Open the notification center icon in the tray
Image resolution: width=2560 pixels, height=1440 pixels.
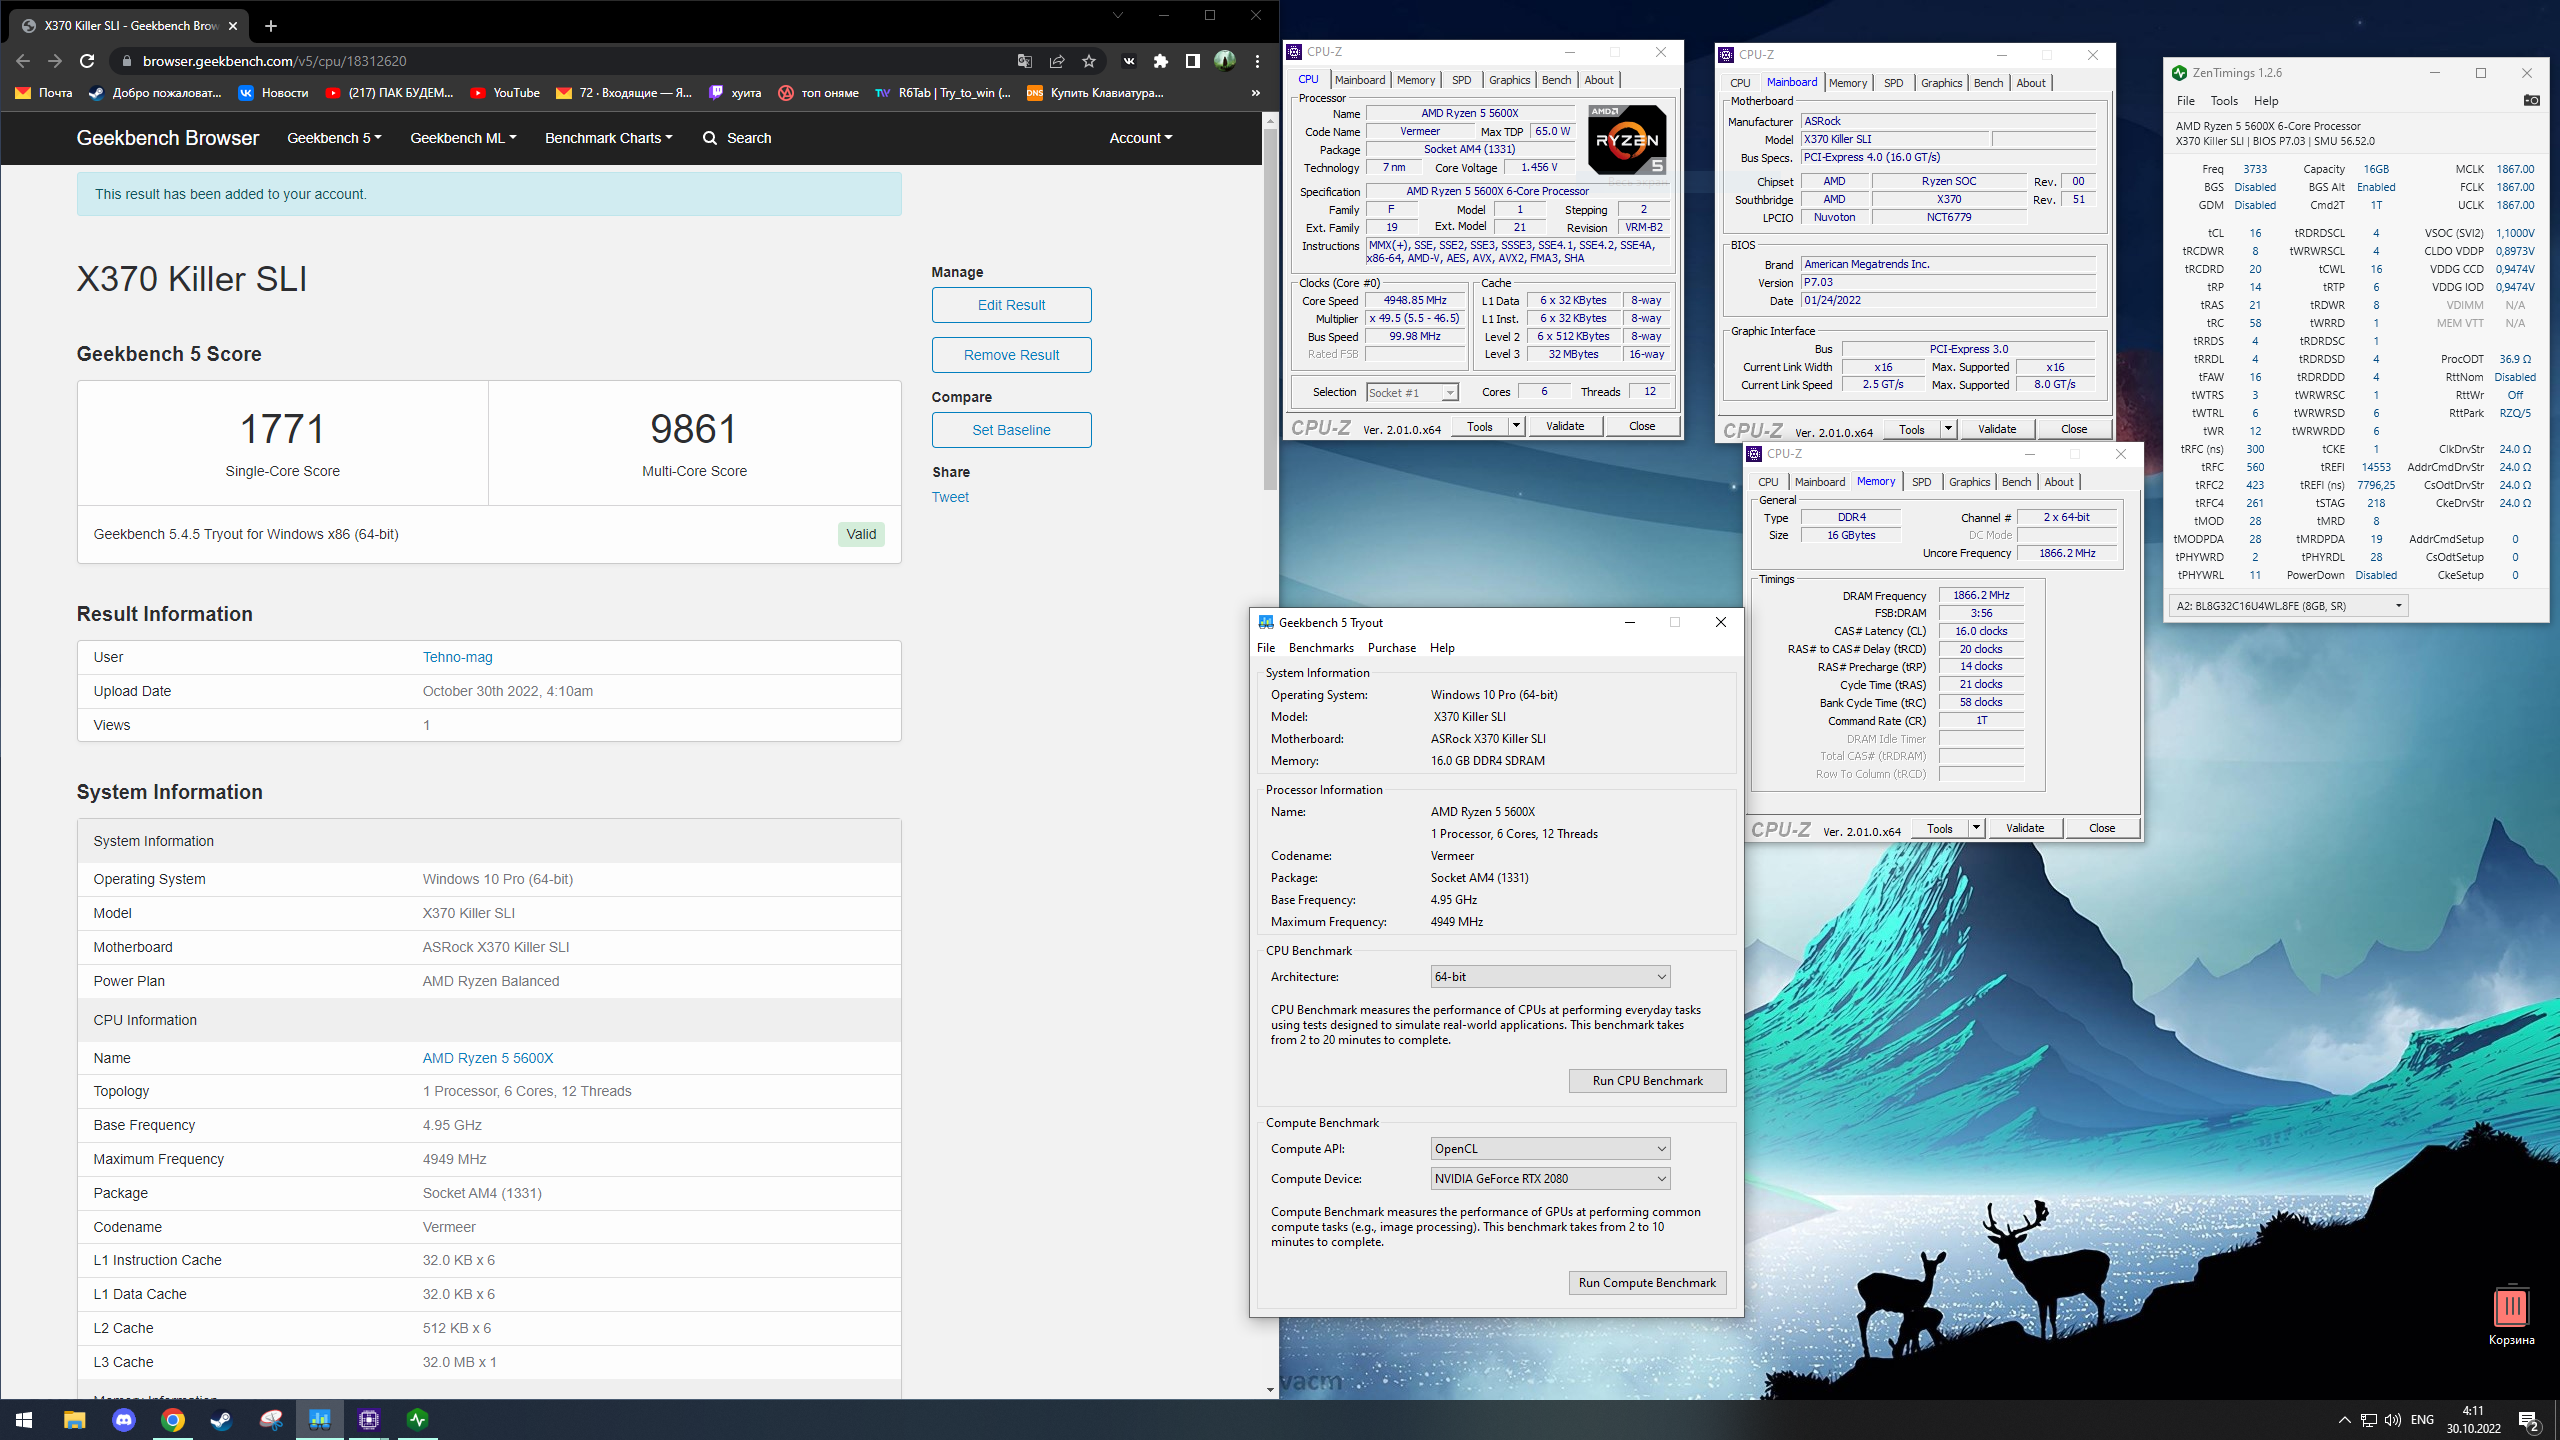point(2529,1420)
